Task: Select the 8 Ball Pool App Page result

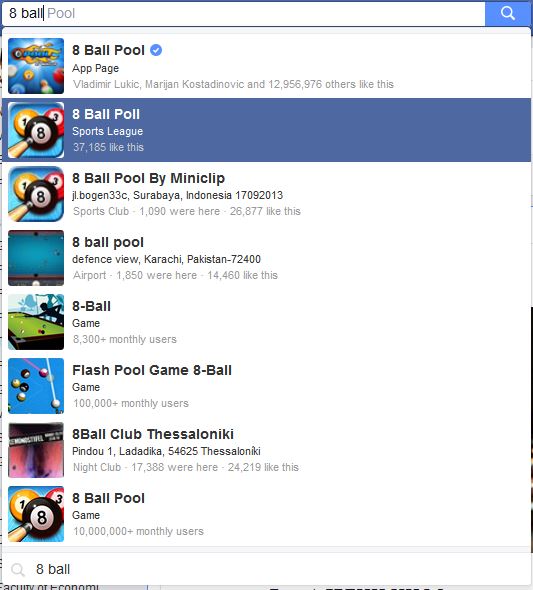Action: [266, 66]
